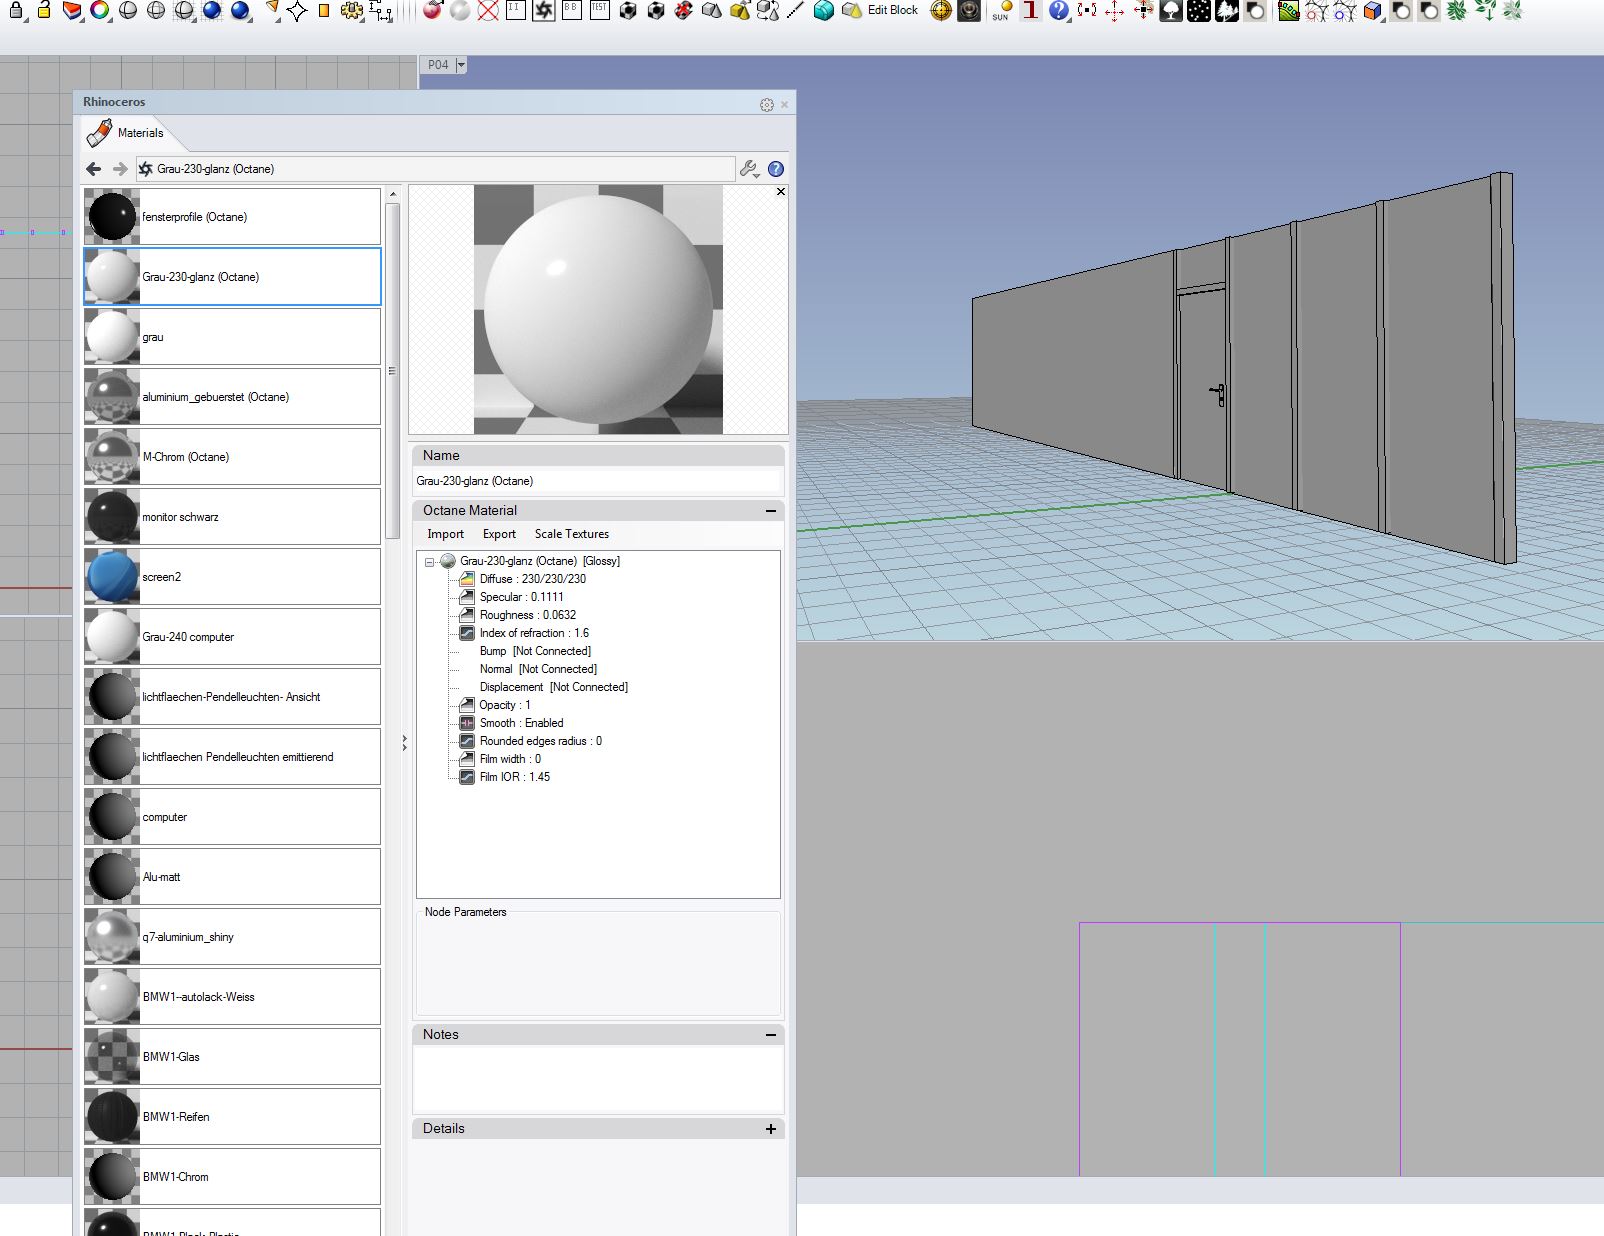This screenshot has height=1236, width=1604.
Task: Click the teal box toolbar icon
Action: tap(824, 11)
